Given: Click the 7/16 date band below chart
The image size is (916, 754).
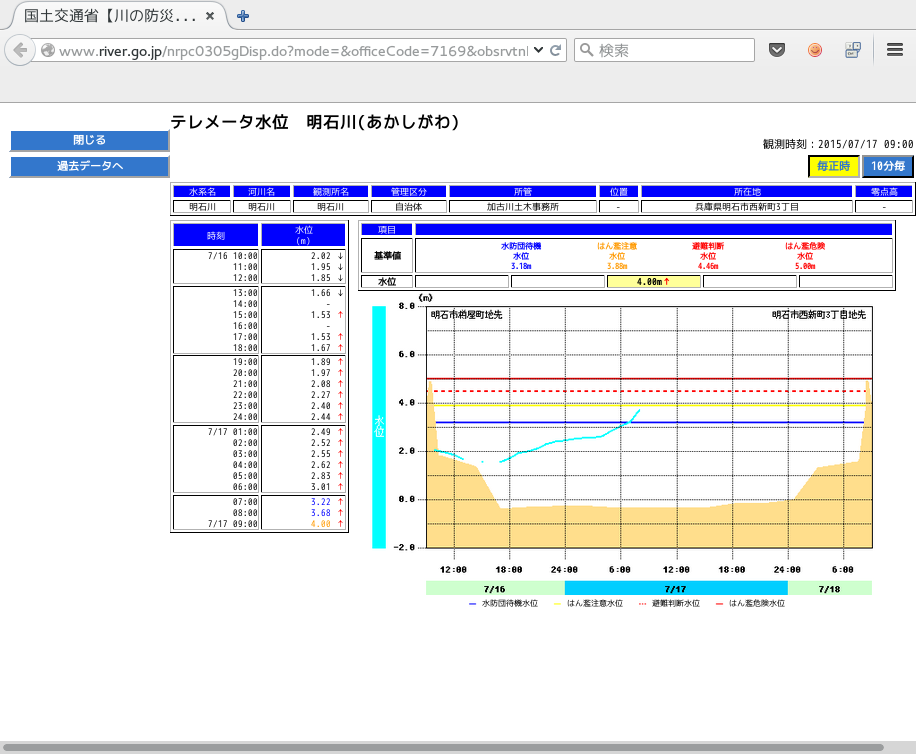Looking at the screenshot, I should 495,589.
